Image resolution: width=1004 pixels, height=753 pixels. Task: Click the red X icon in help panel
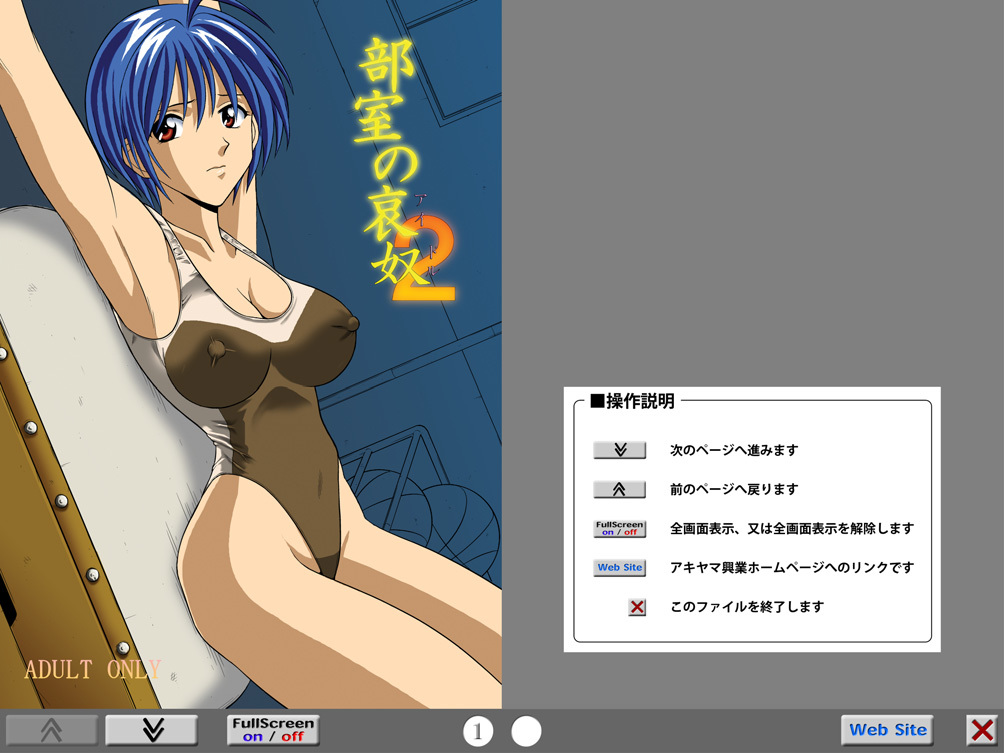pyautogui.click(x=637, y=607)
